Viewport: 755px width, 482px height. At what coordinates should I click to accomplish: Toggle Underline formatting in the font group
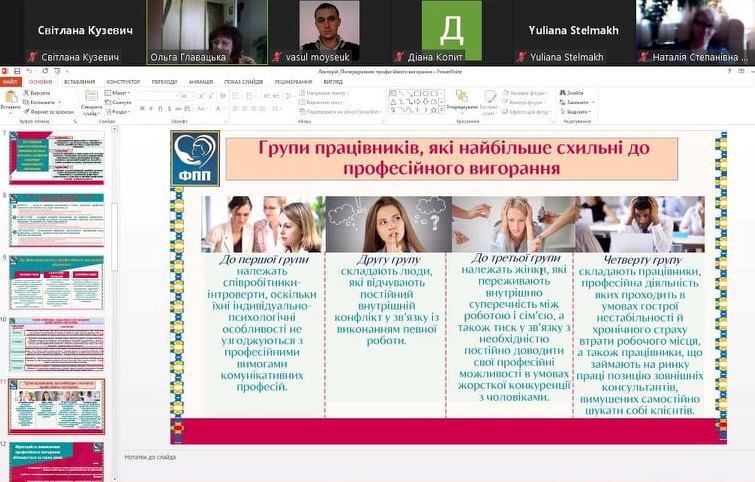click(160, 109)
